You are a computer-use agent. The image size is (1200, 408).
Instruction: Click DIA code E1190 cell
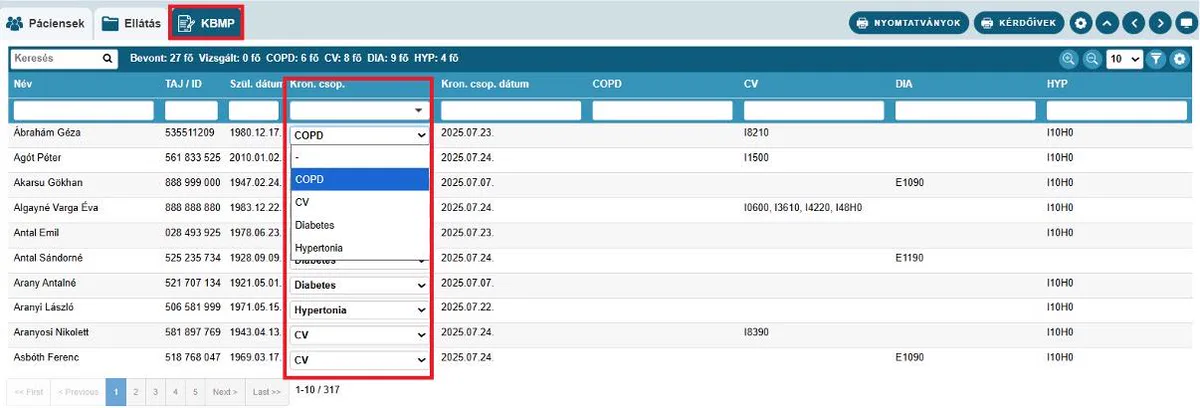pos(909,257)
